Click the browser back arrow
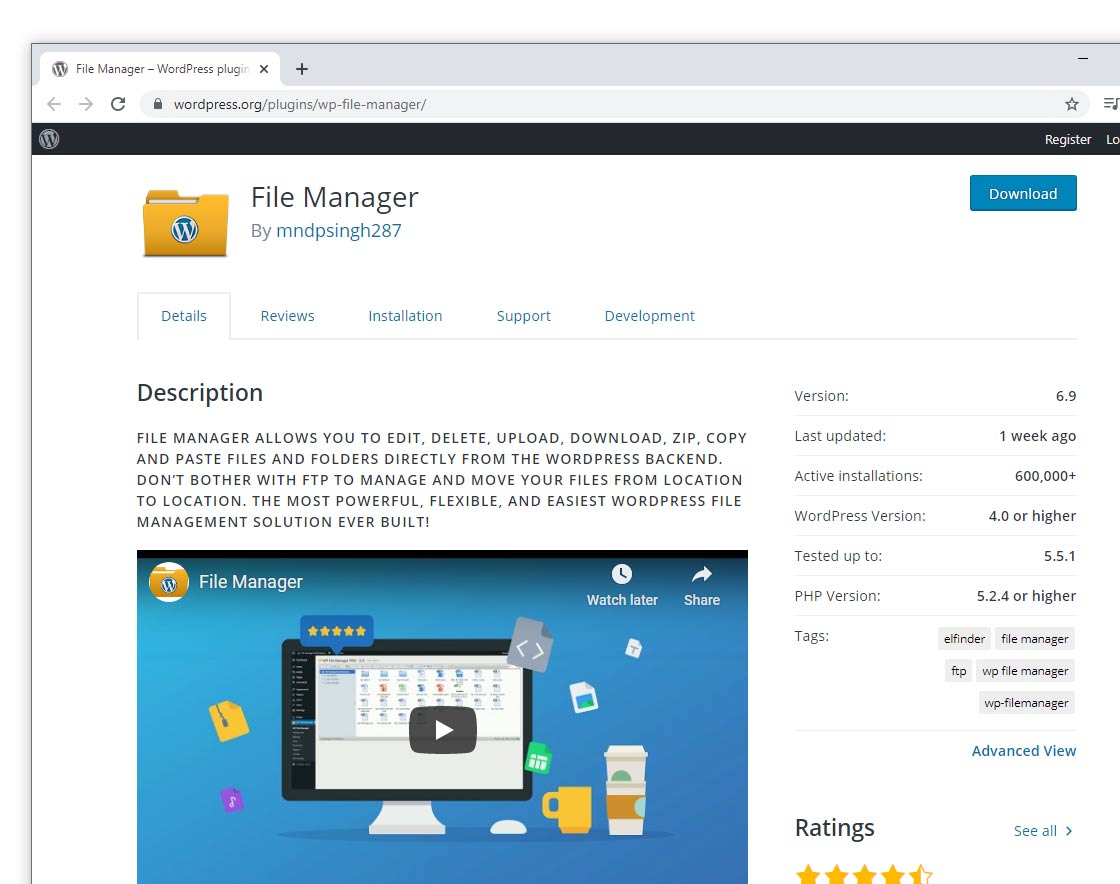 [x=54, y=104]
